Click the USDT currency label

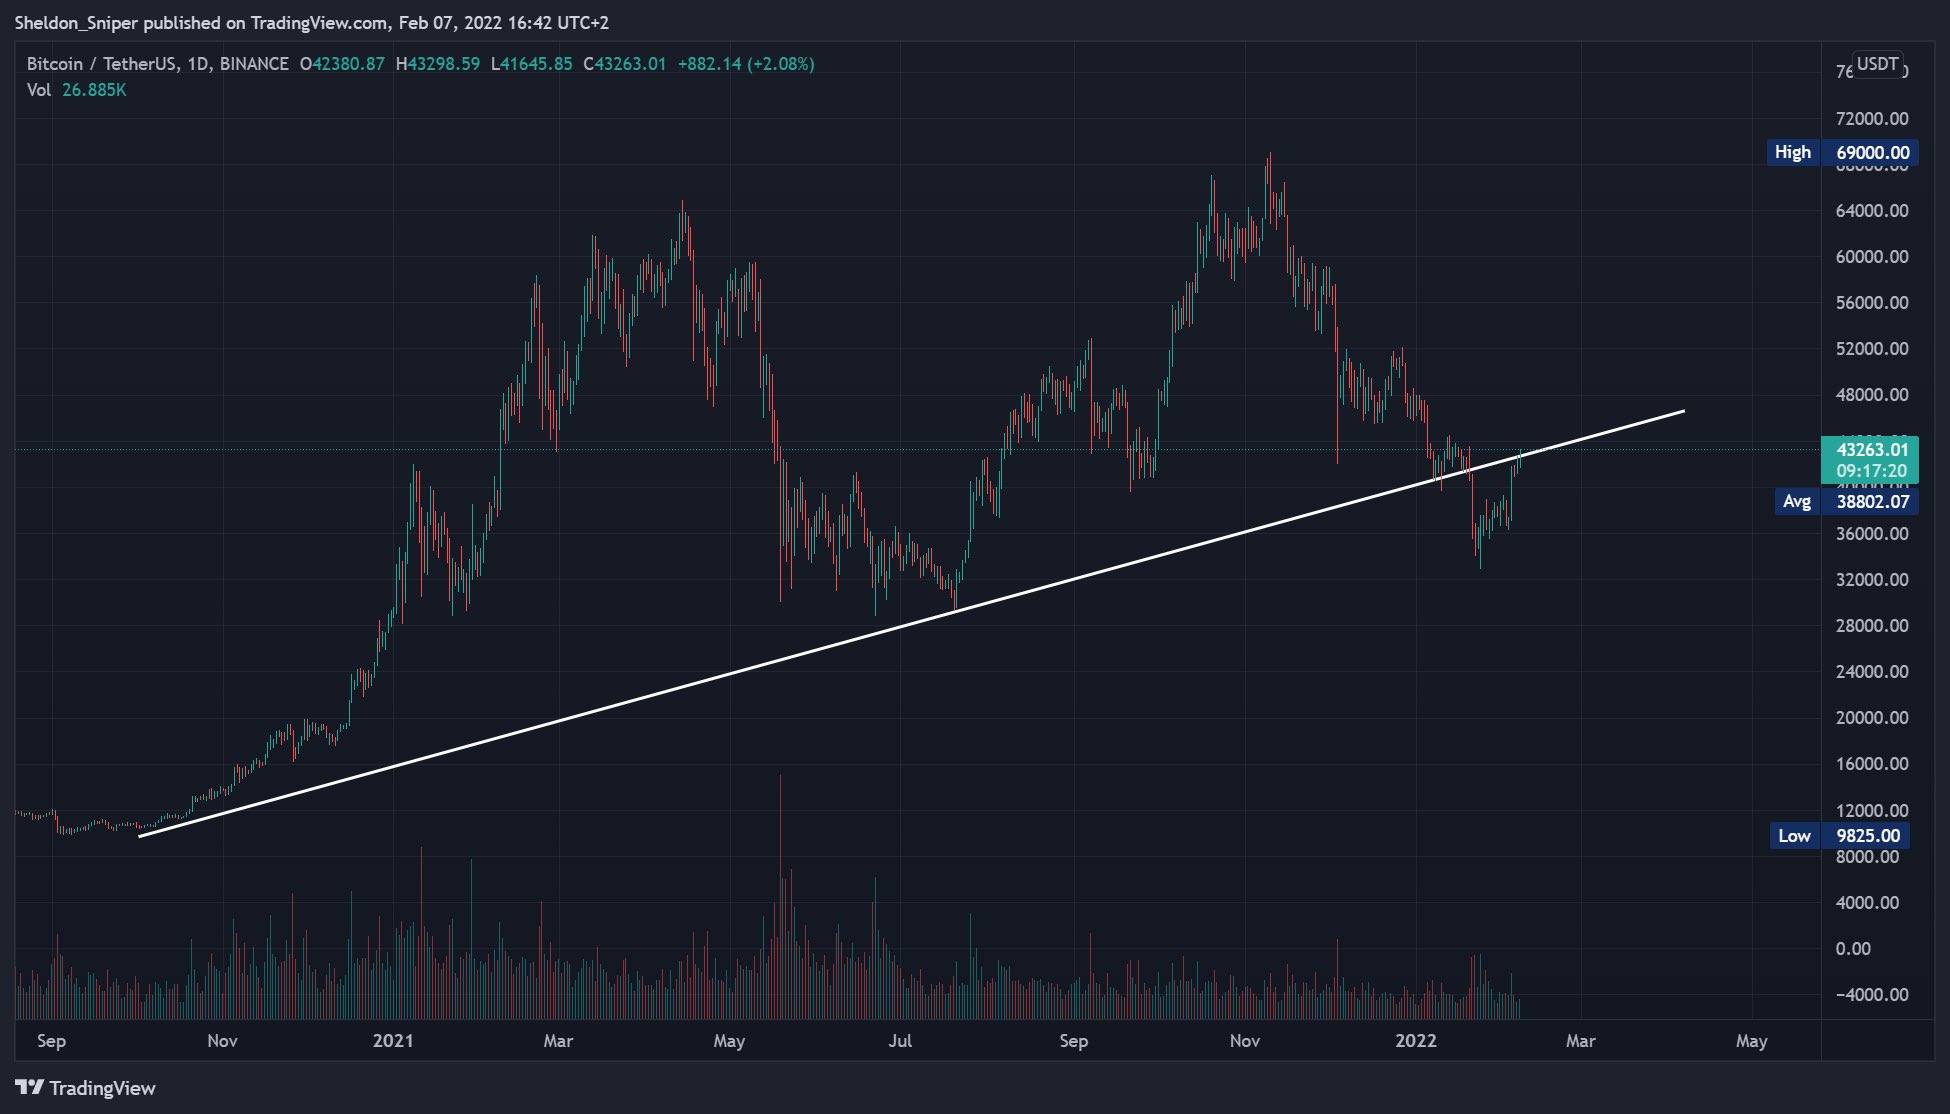(x=1877, y=64)
